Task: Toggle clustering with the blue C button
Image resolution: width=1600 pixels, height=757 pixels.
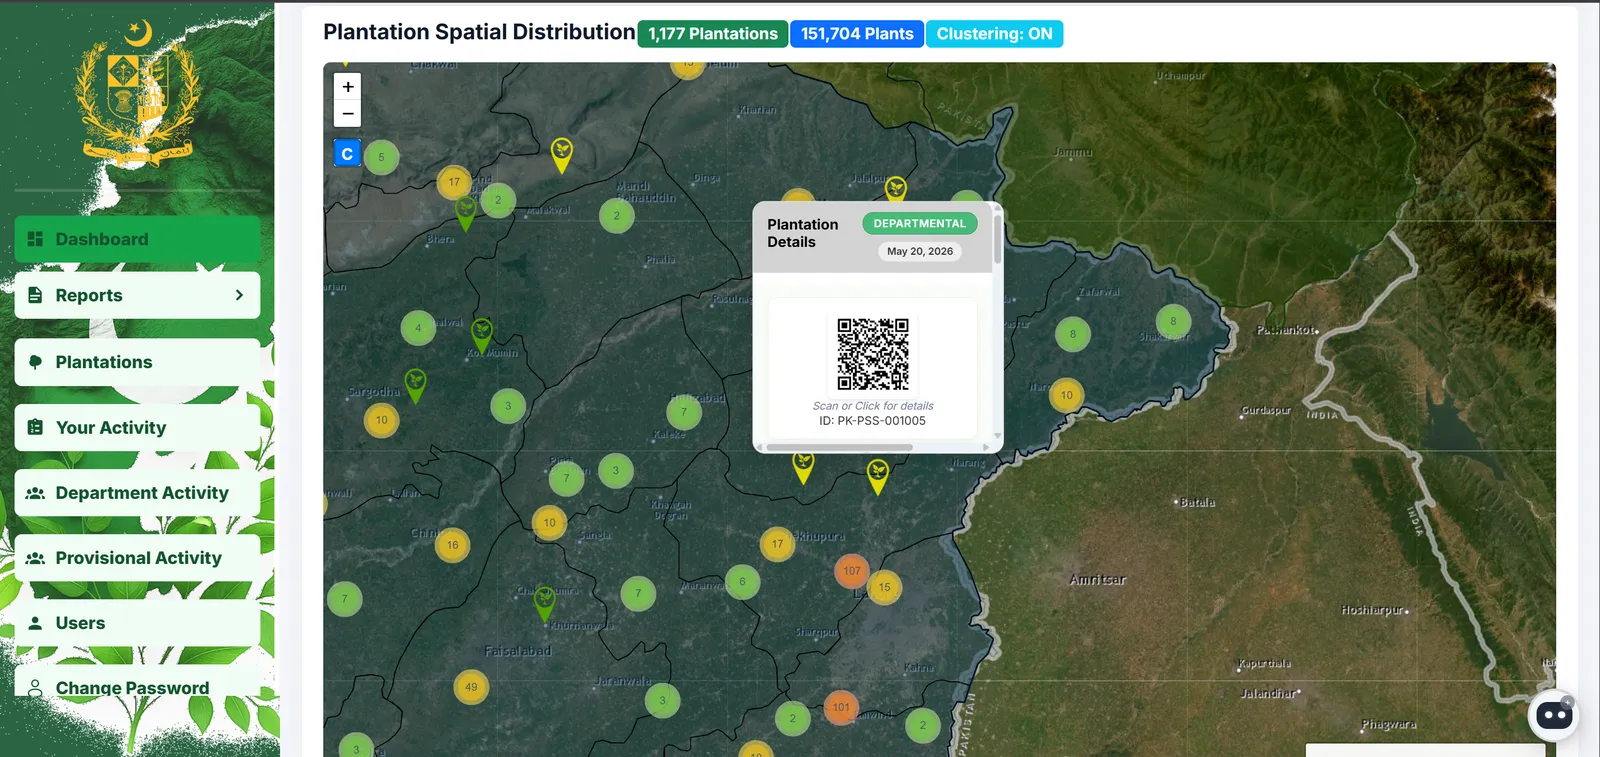Action: click(347, 154)
